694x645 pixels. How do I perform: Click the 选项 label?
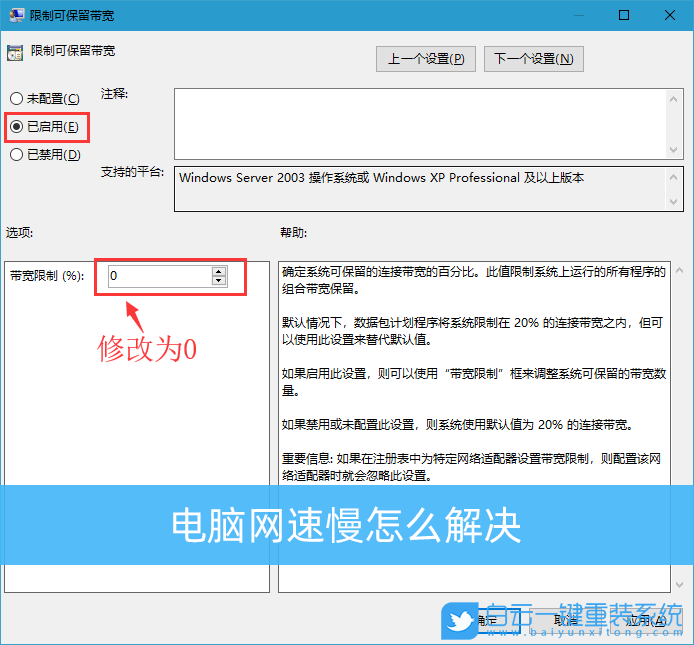click(x=19, y=232)
